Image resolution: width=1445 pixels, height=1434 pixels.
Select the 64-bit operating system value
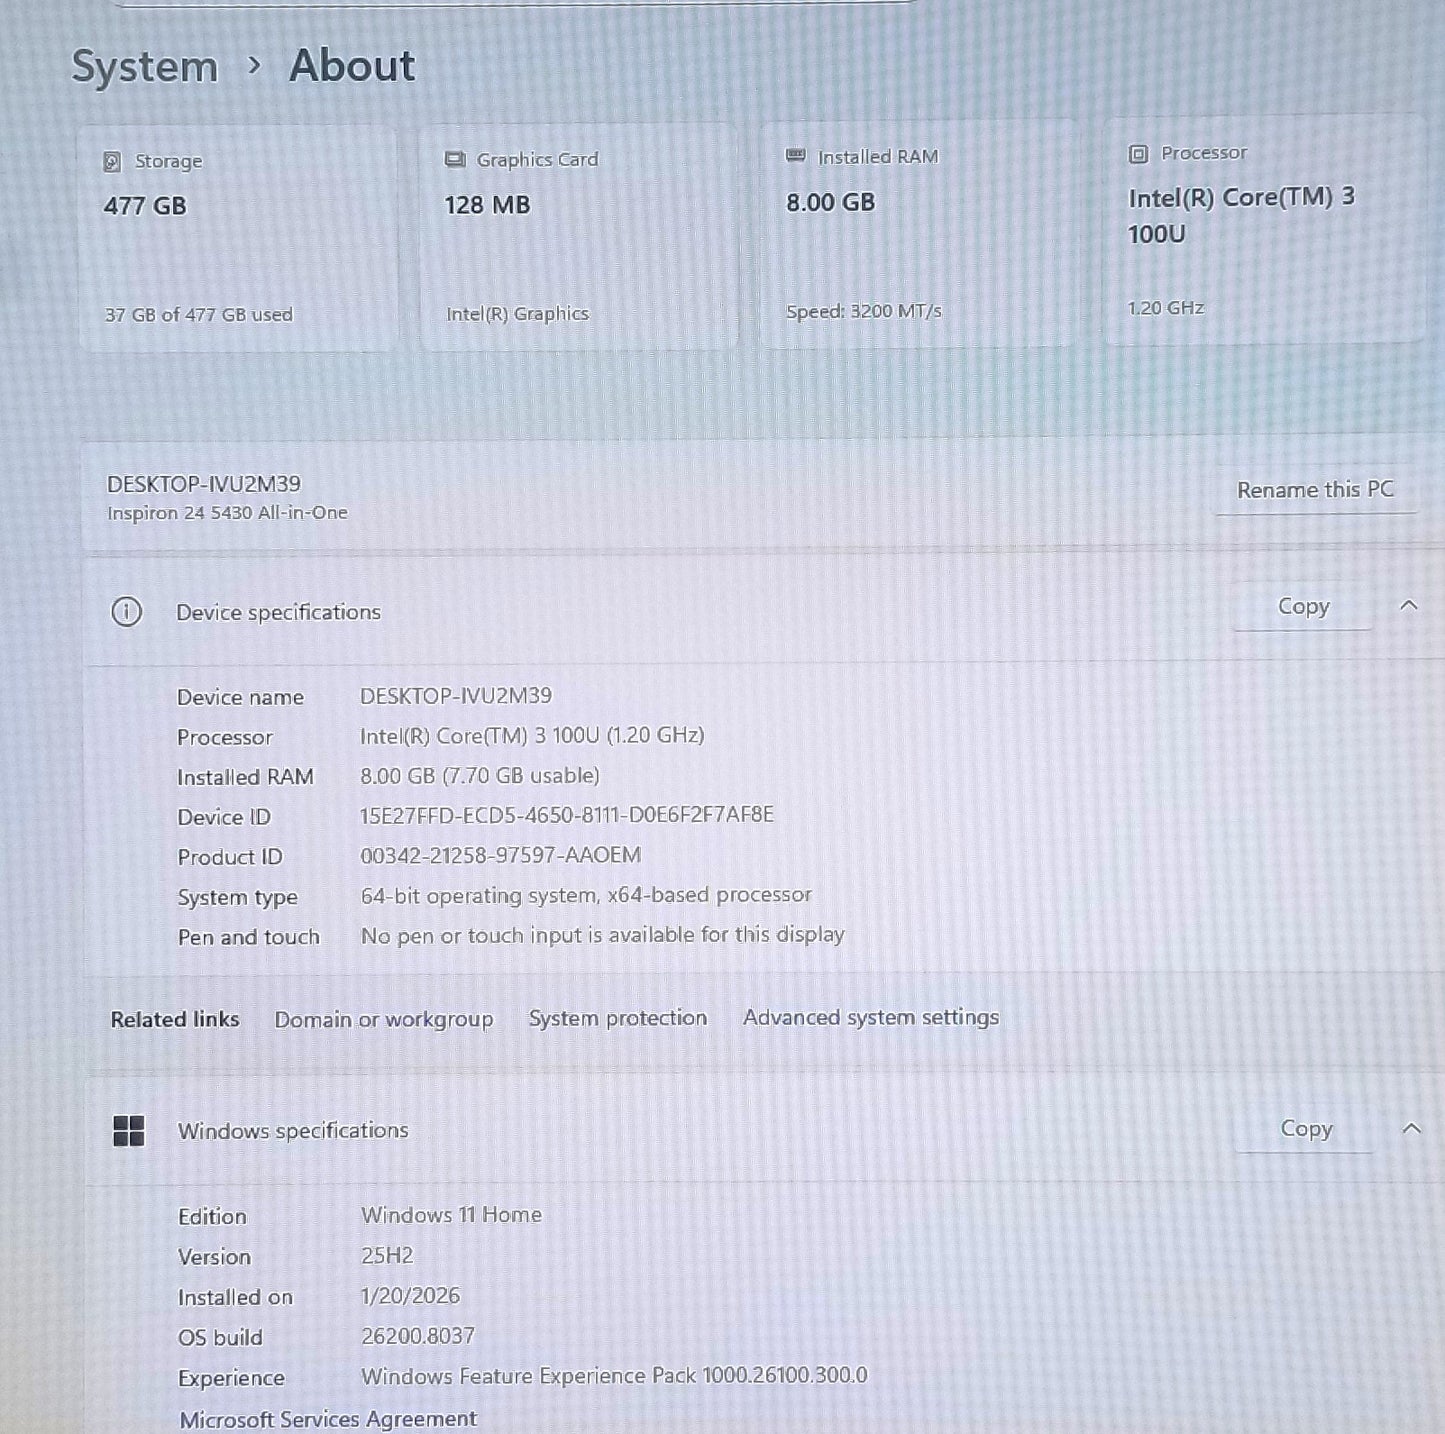[586, 895]
